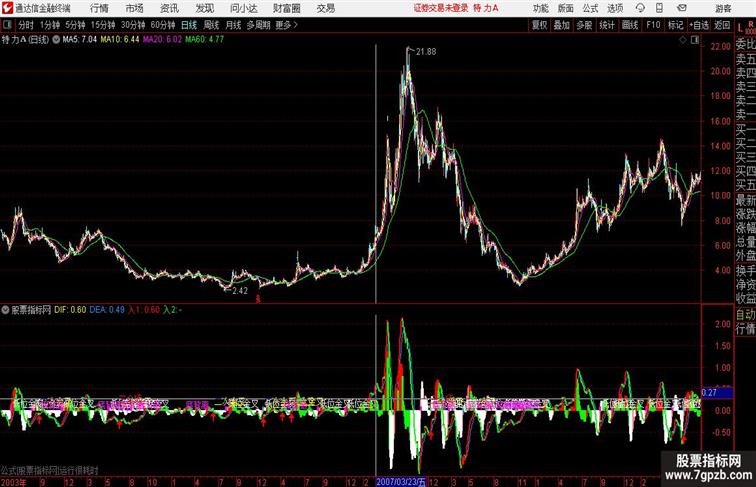Add stock via +自选 button
Image resolution: width=756 pixels, height=487 pixels.
point(699,25)
